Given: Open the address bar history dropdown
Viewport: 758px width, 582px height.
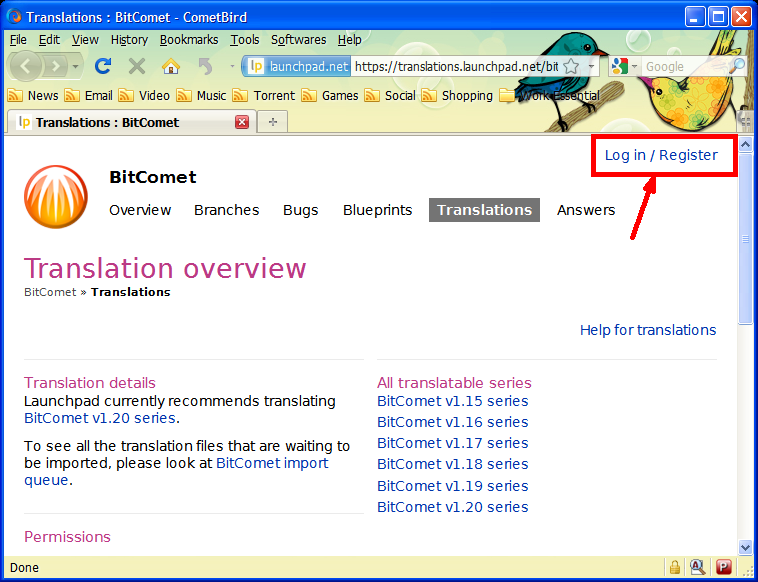Looking at the screenshot, I should pos(591,66).
